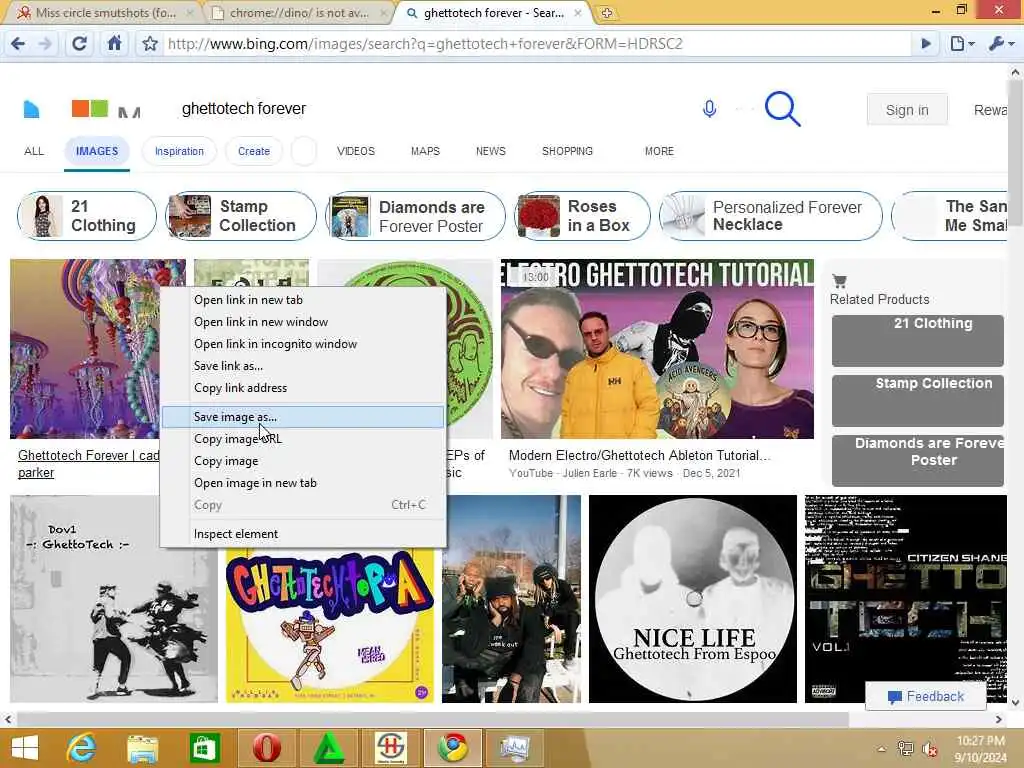Click the Sign in button

pyautogui.click(x=907, y=110)
